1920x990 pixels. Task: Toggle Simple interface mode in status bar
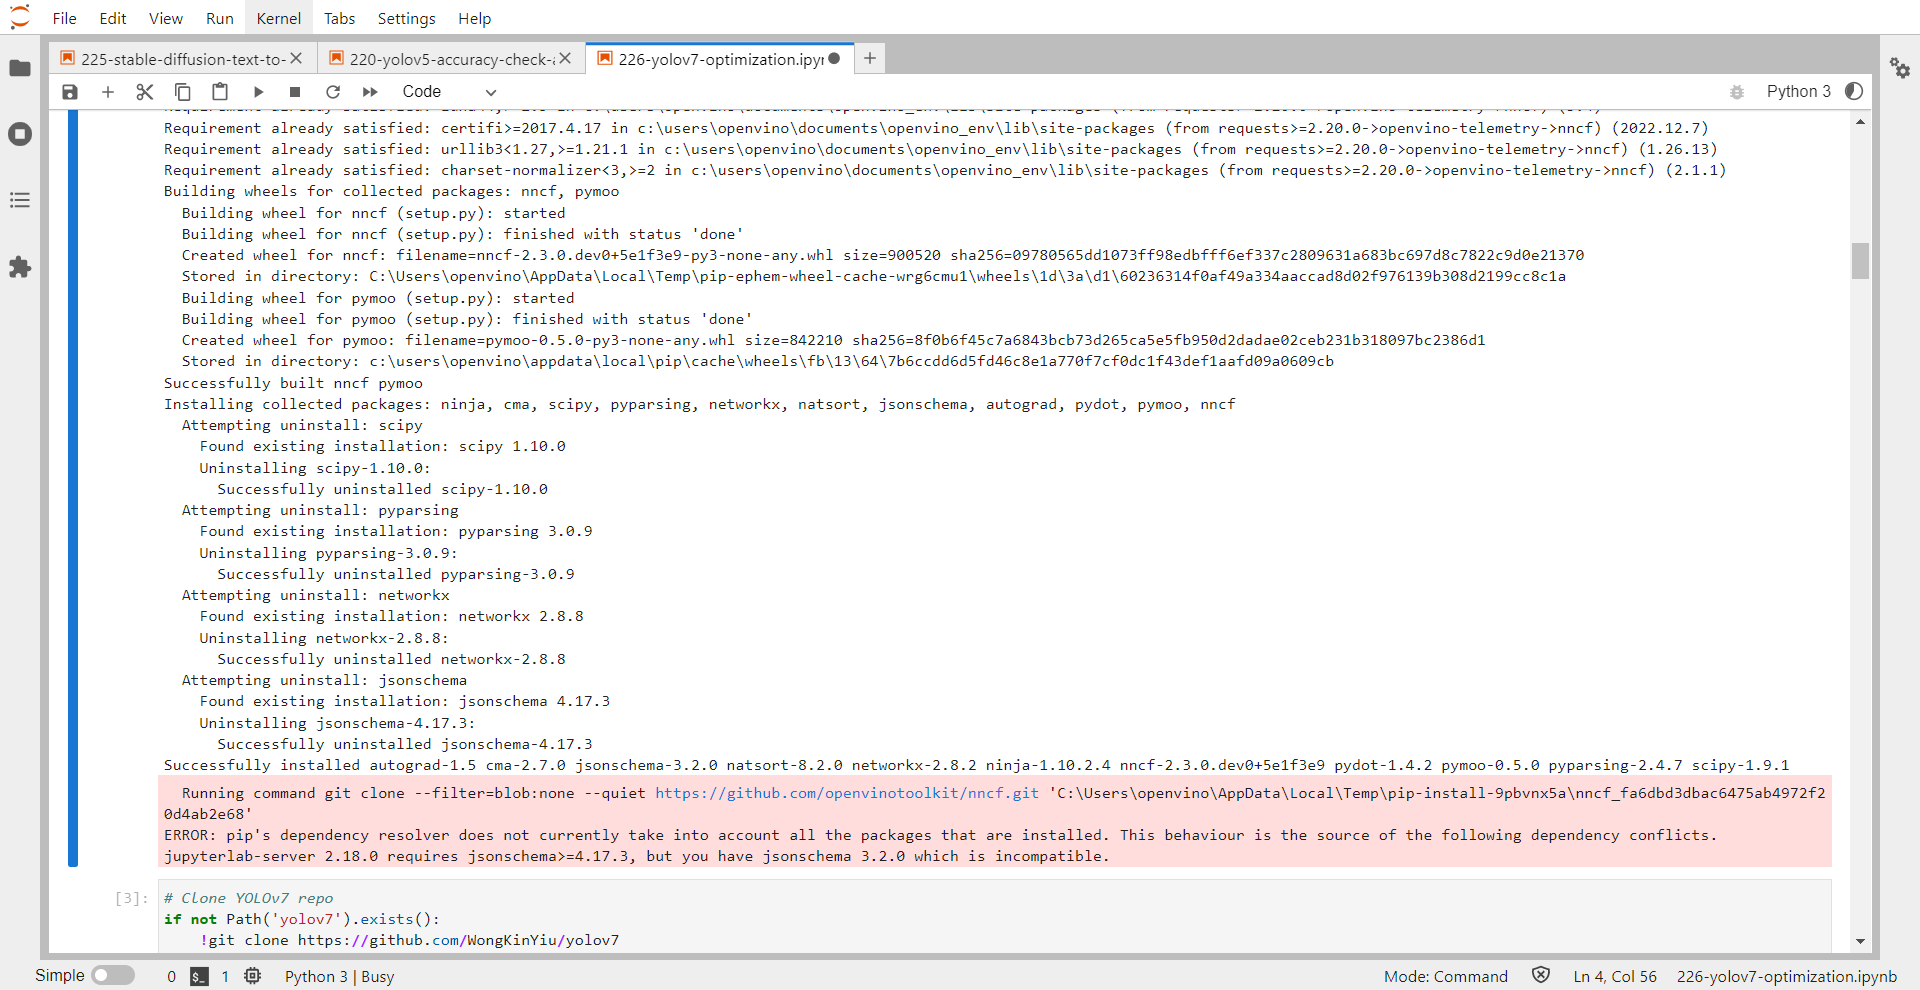[113, 975]
